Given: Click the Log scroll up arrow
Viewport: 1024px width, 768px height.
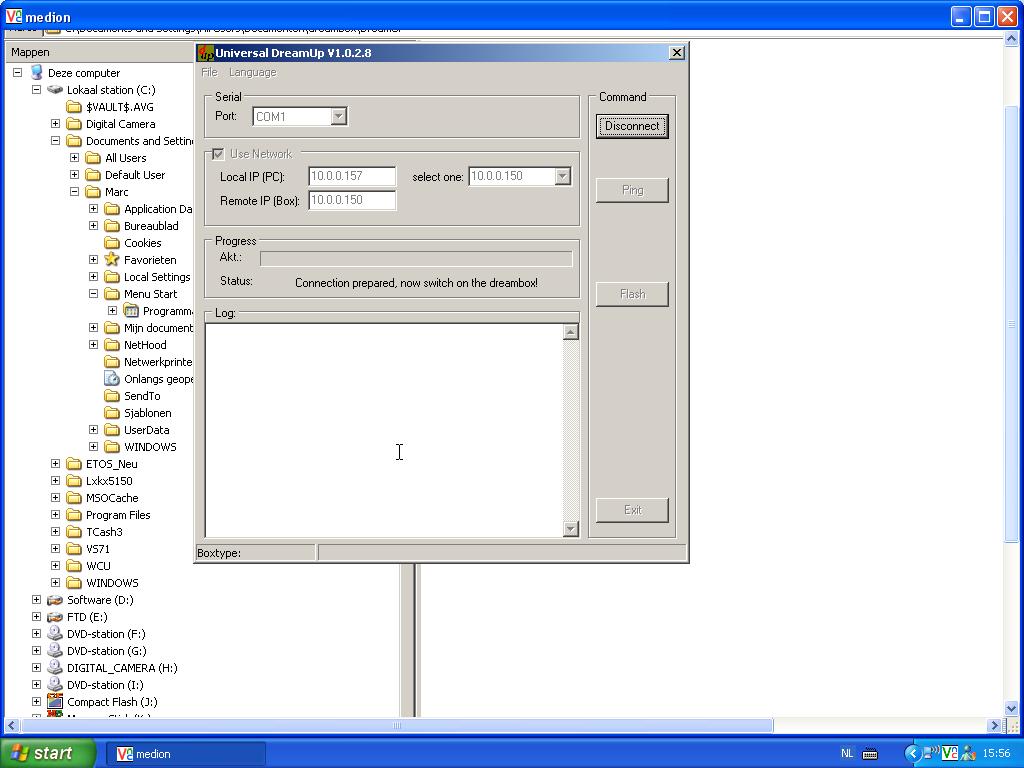Looking at the screenshot, I should [570, 332].
